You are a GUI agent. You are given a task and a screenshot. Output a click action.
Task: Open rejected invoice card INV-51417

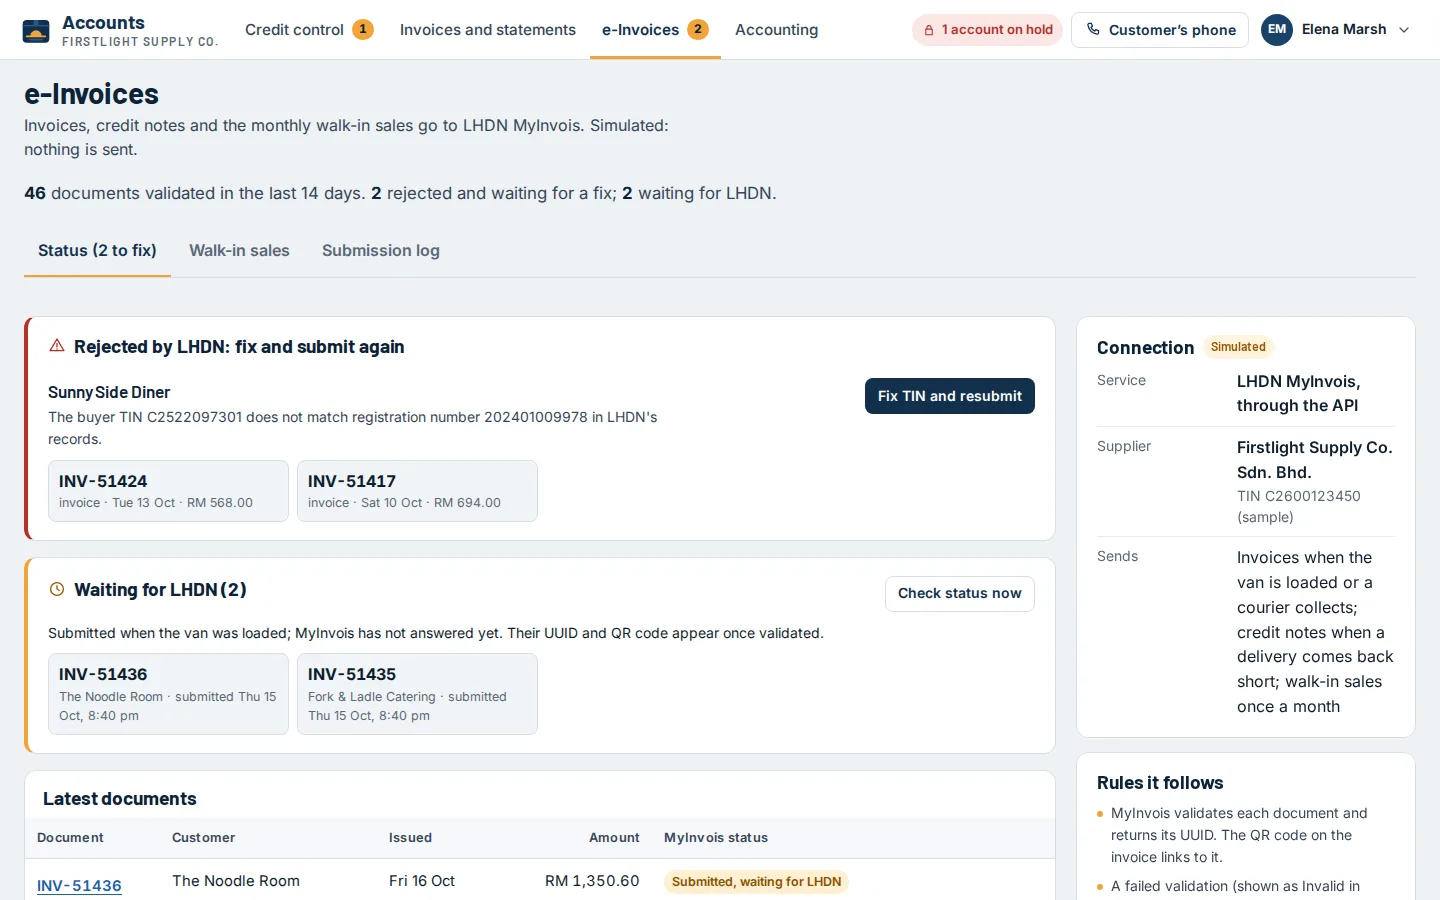point(417,491)
